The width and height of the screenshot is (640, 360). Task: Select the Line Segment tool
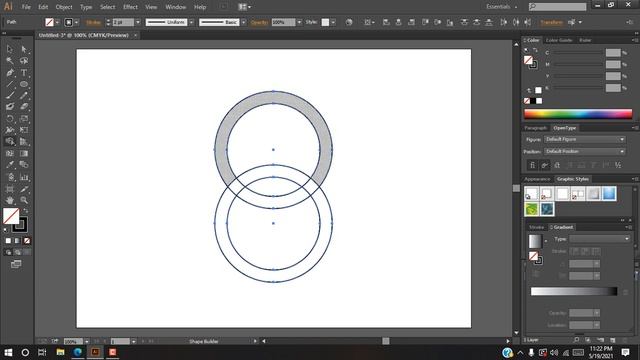coord(10,84)
